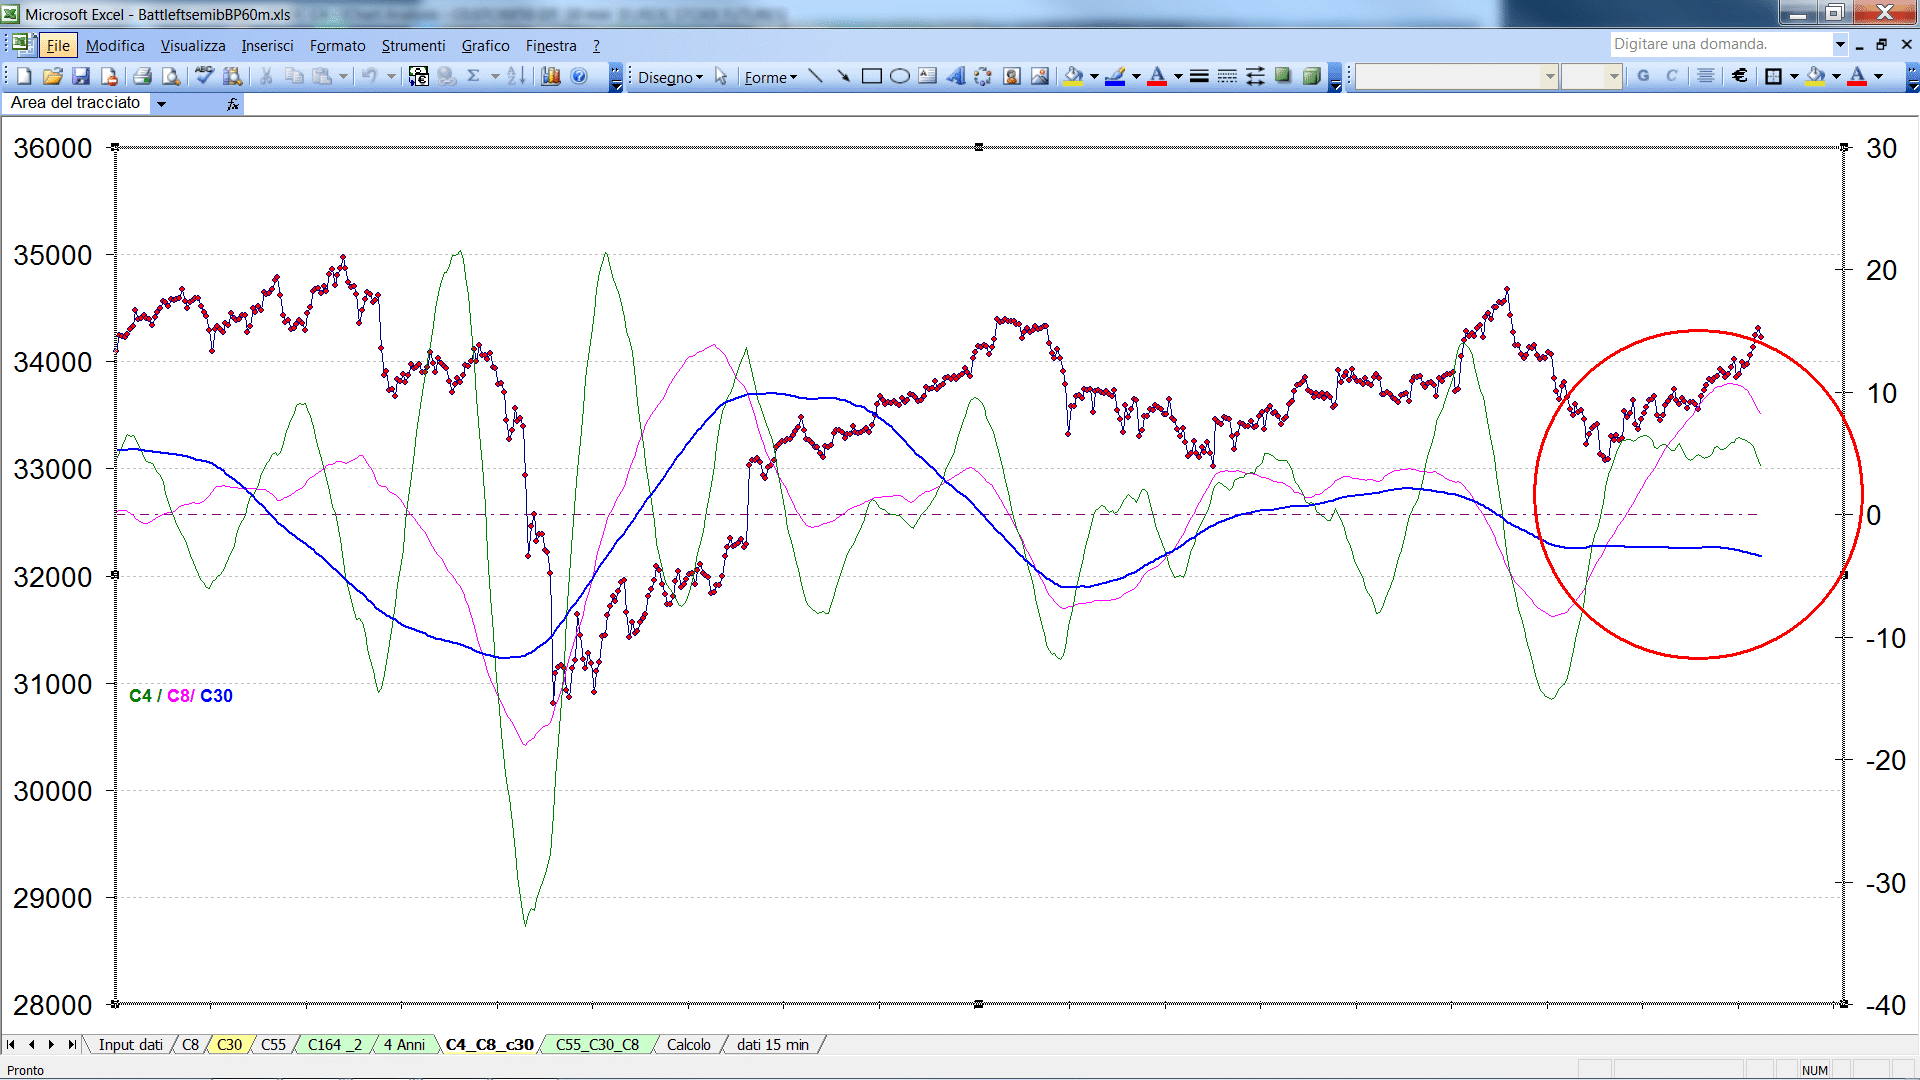Switch to the dati 15 min tab
1920x1080 pixels.
(772, 1044)
